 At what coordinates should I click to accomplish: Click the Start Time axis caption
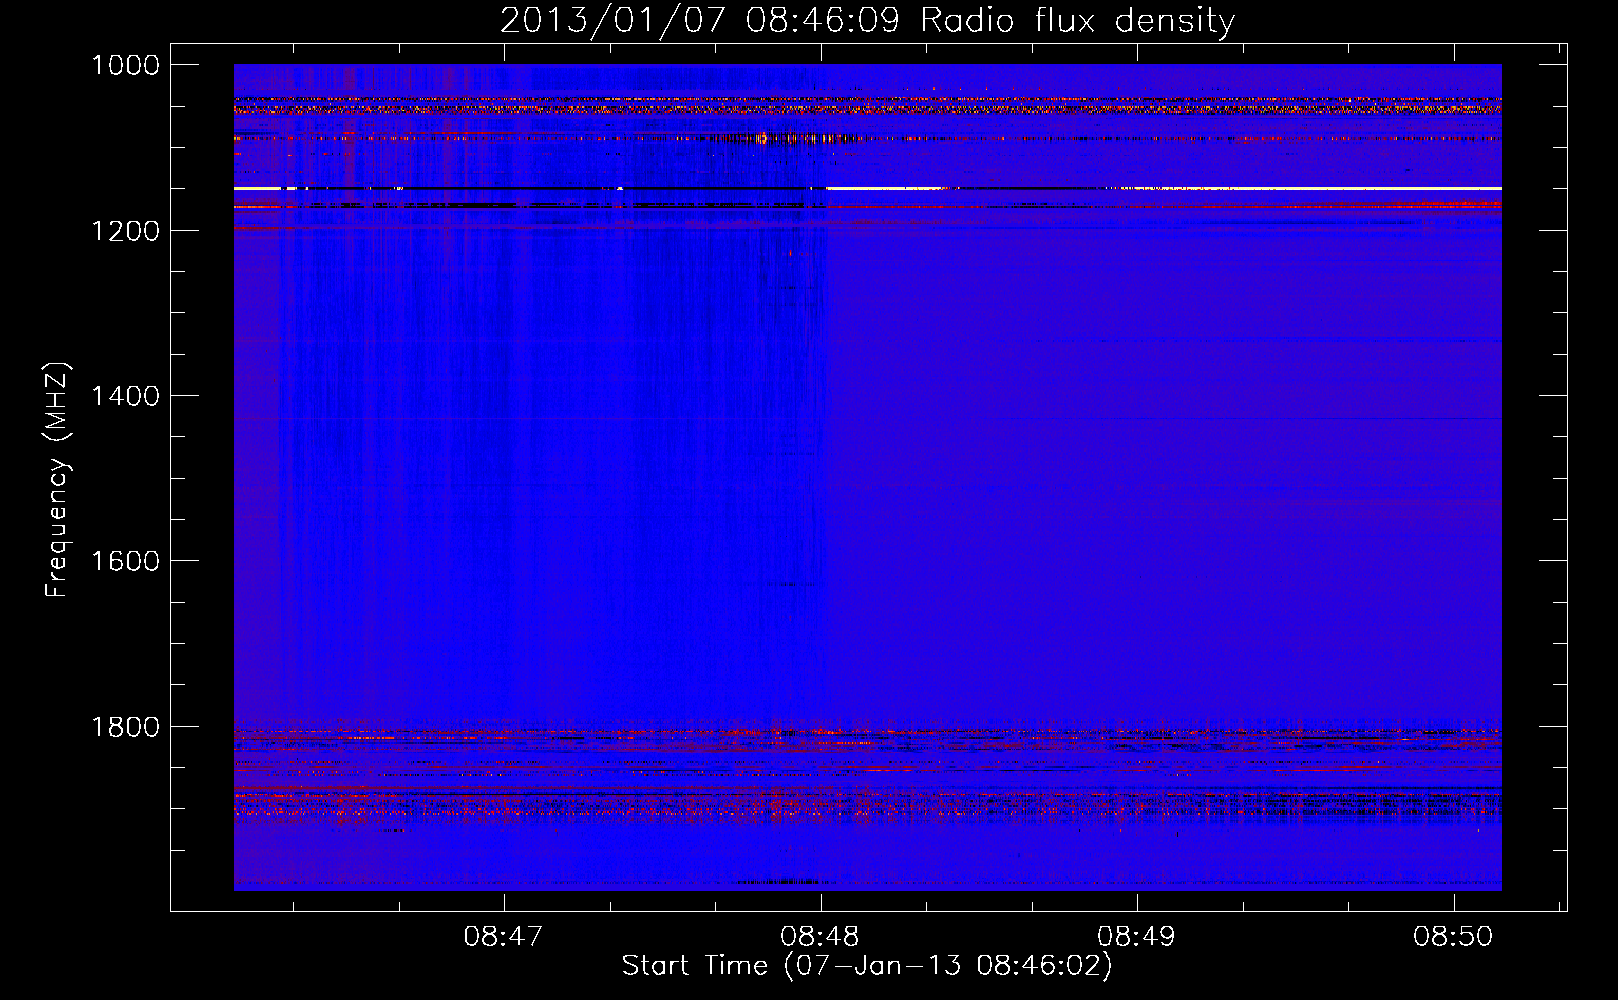point(867,966)
